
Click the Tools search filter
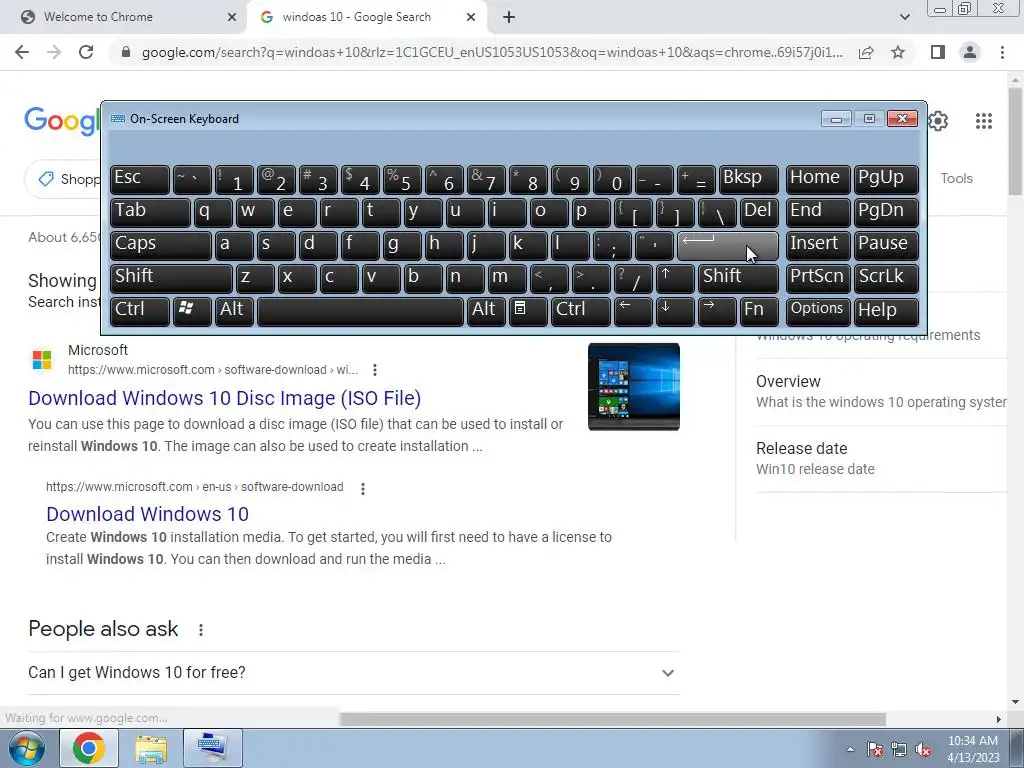click(x=956, y=178)
